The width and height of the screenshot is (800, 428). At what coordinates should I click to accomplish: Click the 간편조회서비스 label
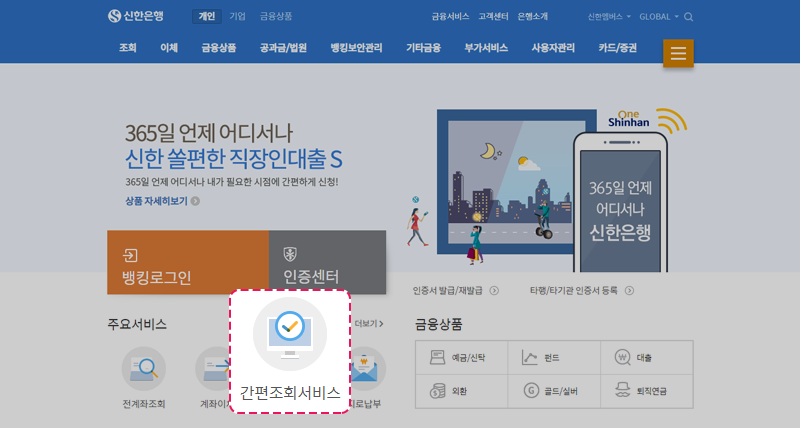pyautogui.click(x=290, y=393)
